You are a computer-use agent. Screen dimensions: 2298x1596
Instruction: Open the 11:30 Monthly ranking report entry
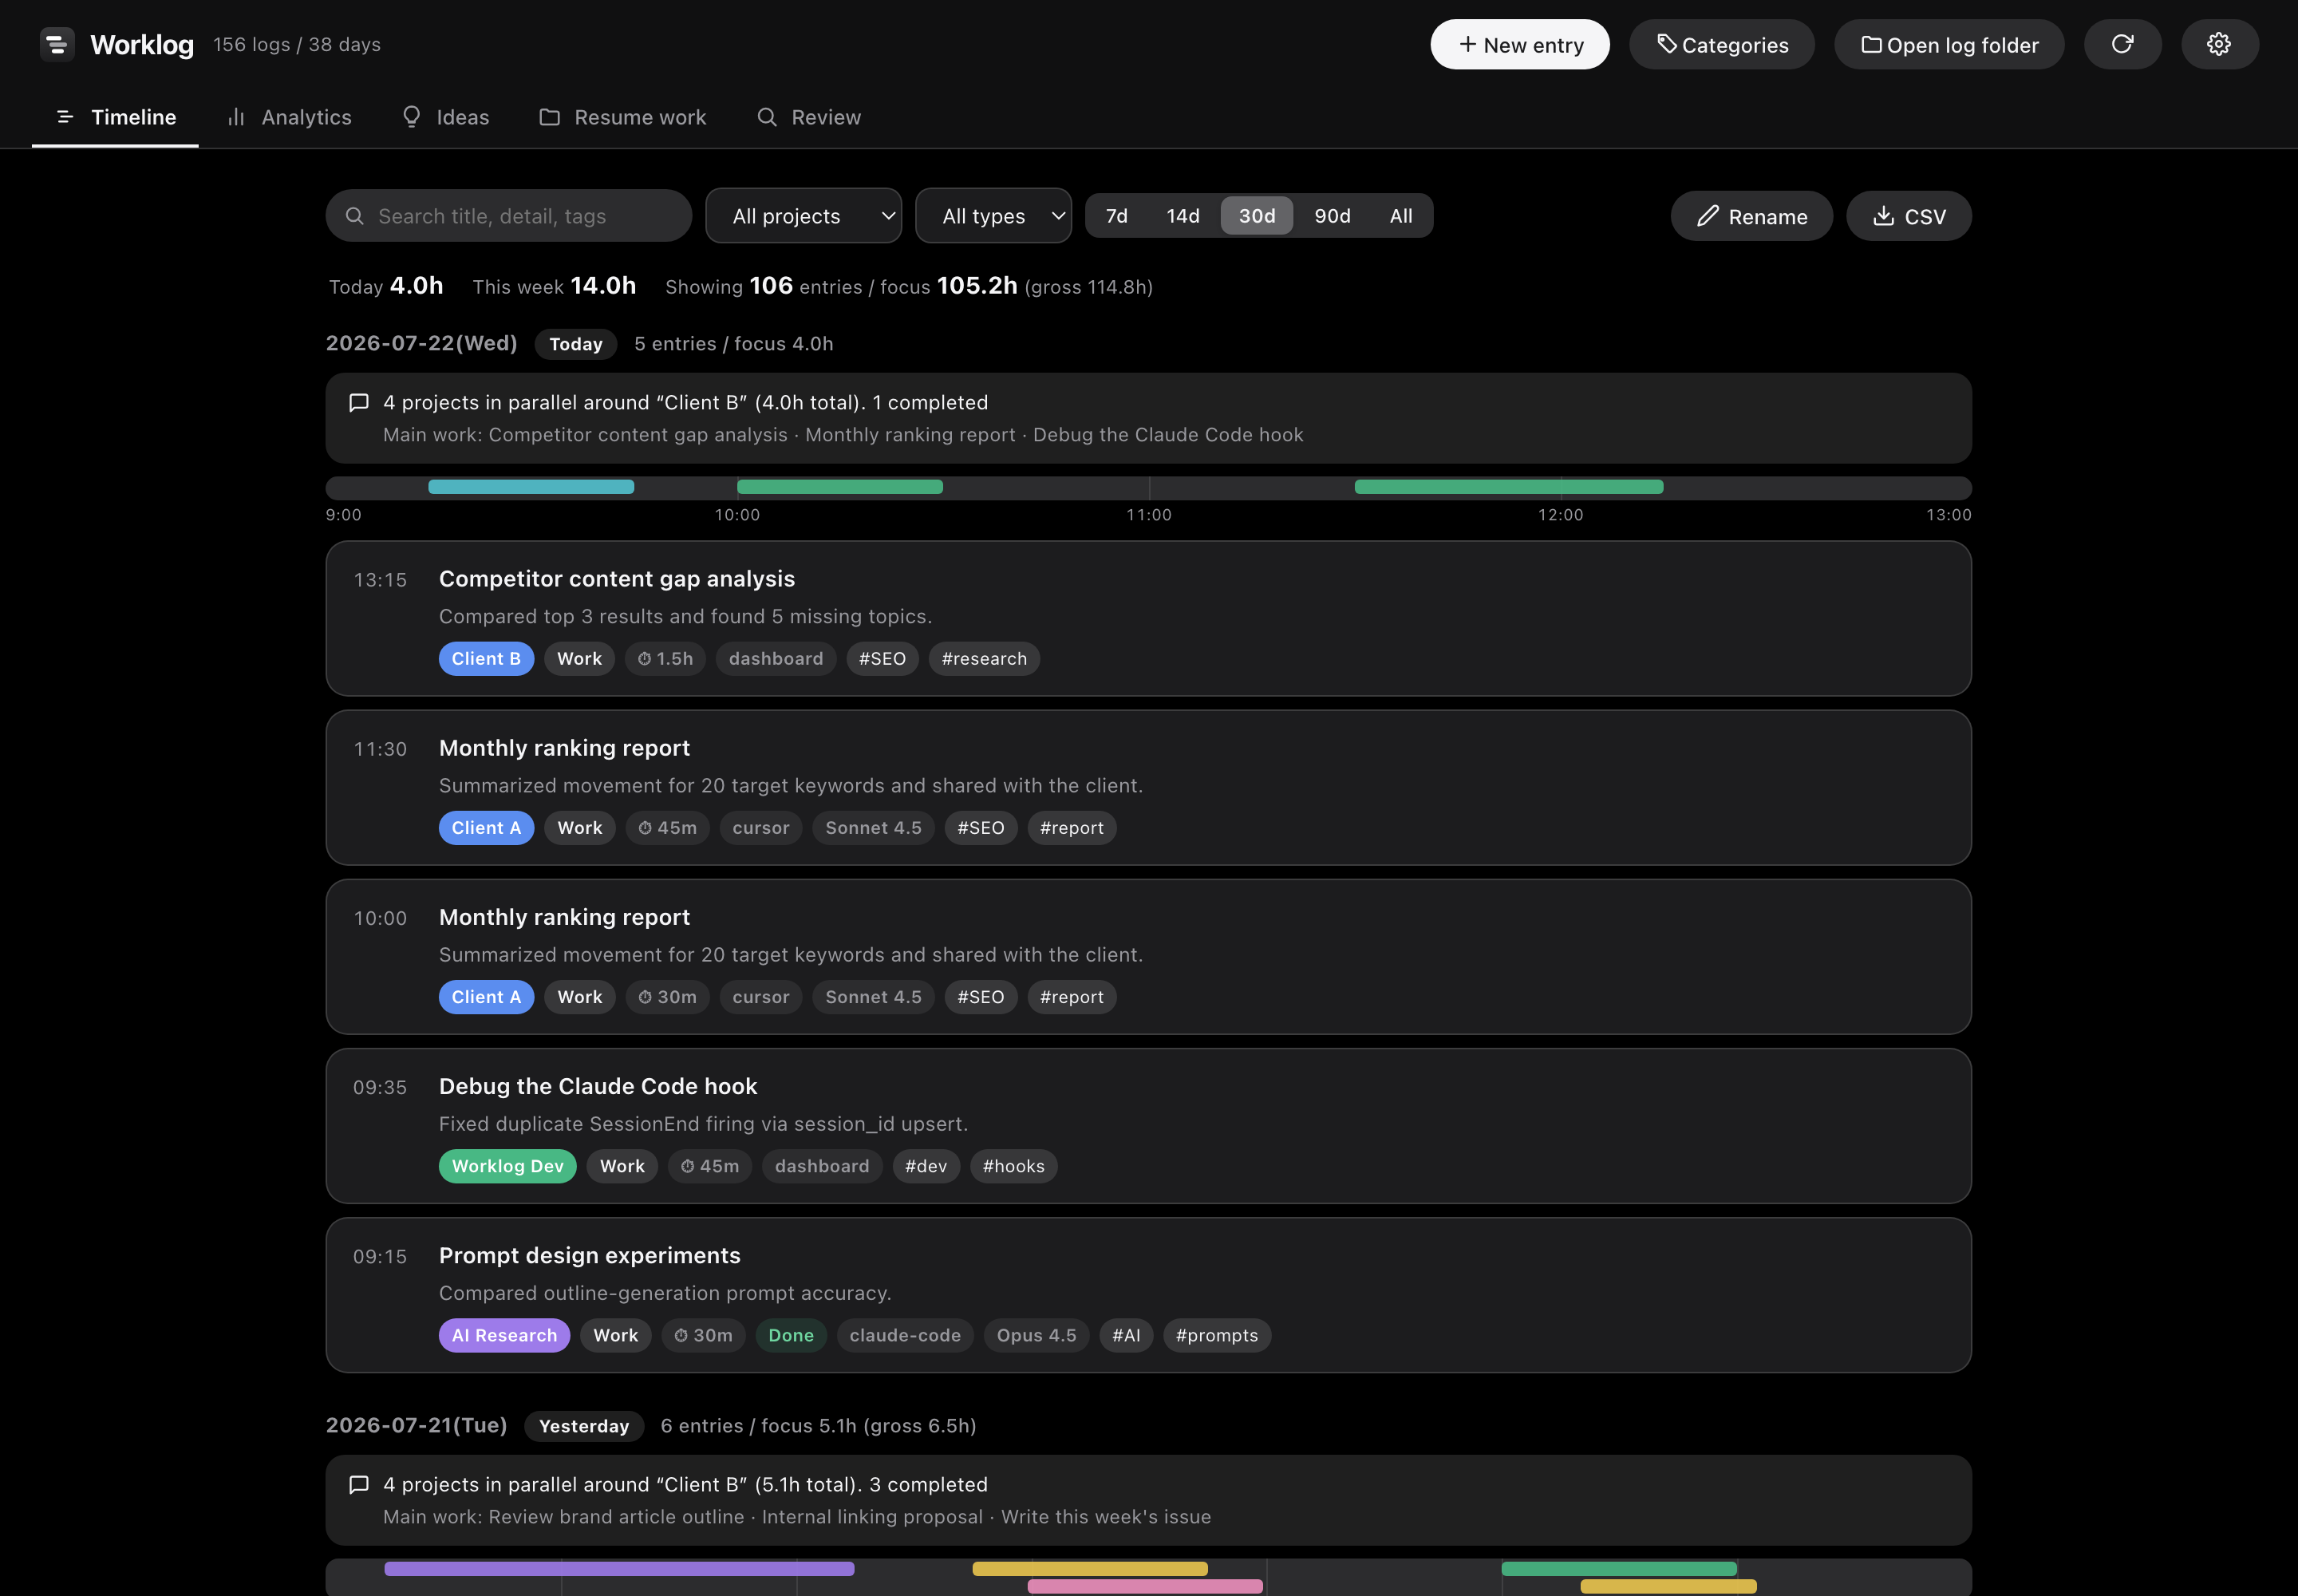[1148, 788]
